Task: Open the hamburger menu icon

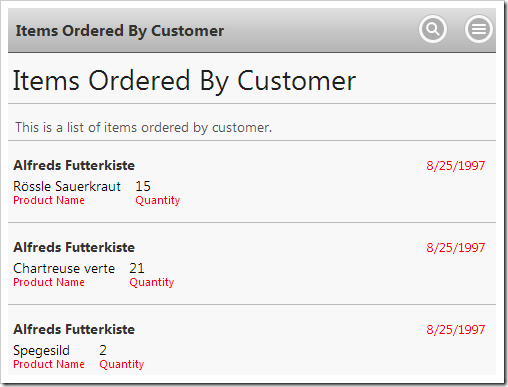Action: pyautogui.click(x=479, y=29)
